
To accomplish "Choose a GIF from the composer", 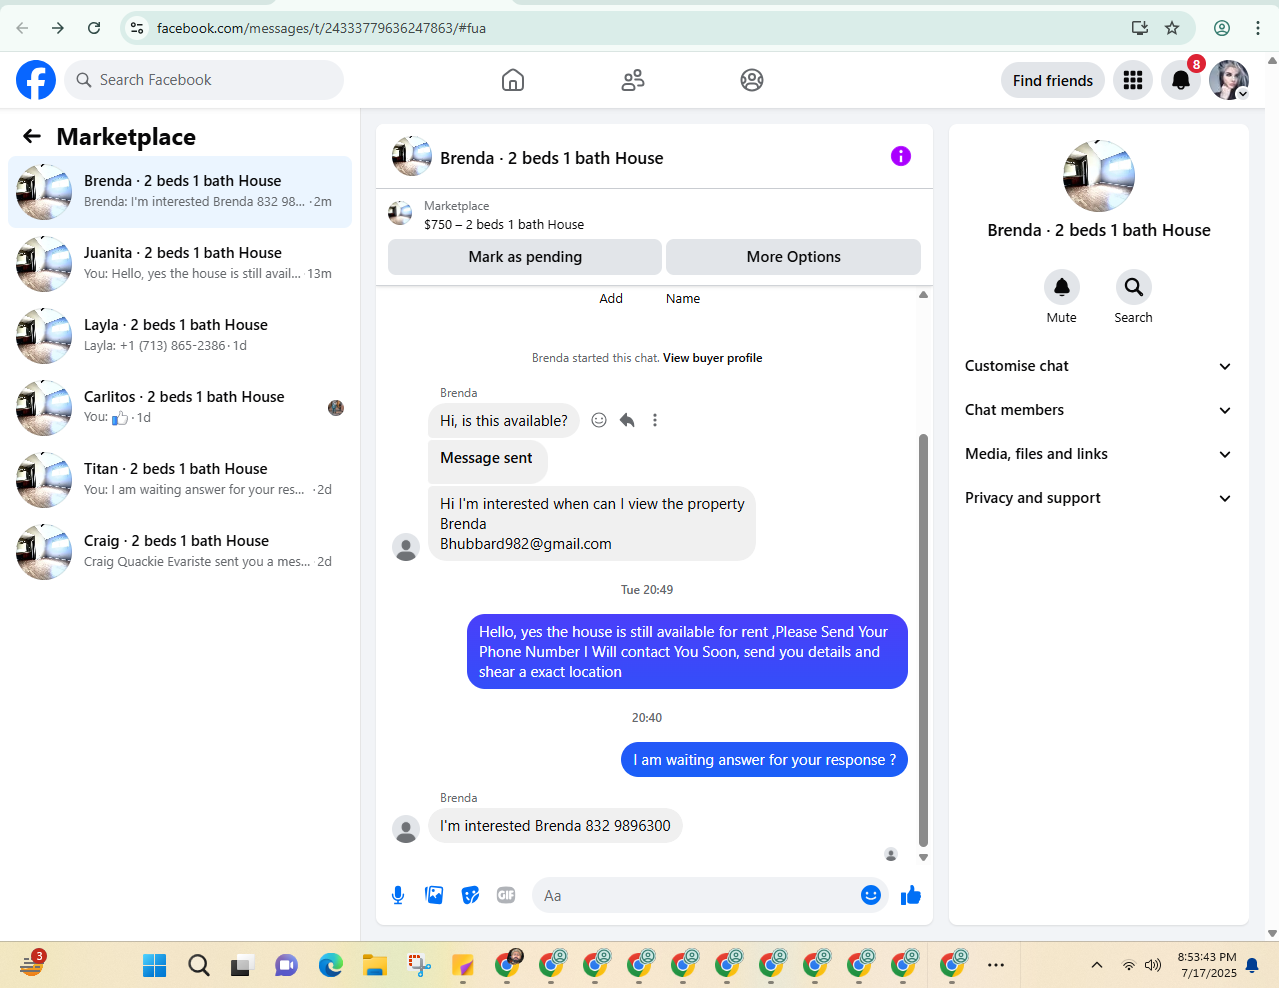I will click(x=506, y=895).
